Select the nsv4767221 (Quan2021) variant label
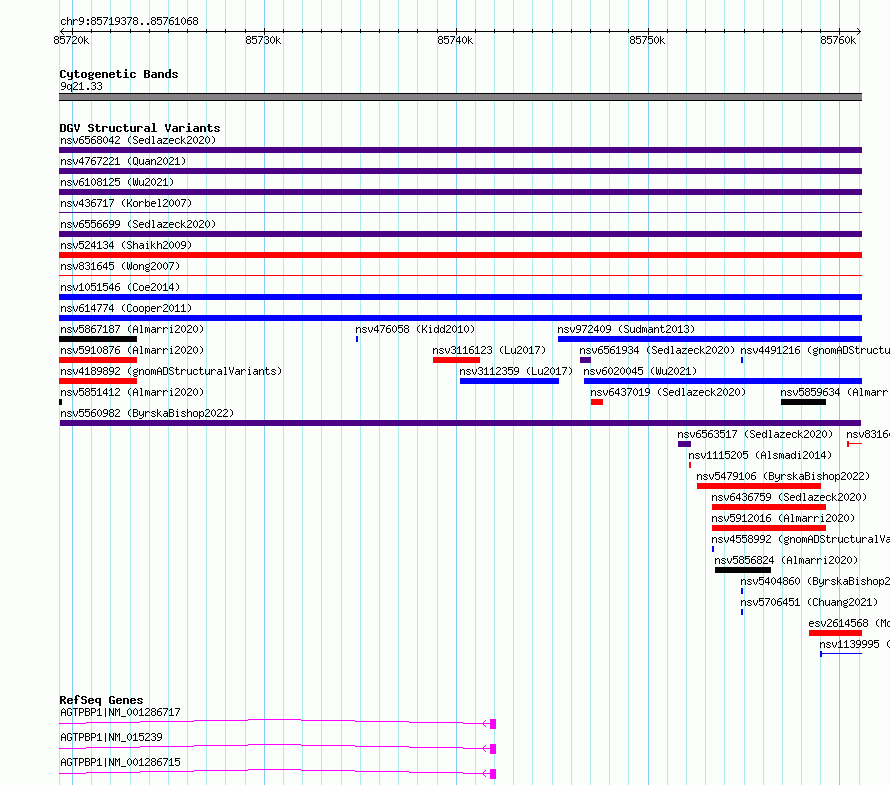890x785 pixels. 123,161
